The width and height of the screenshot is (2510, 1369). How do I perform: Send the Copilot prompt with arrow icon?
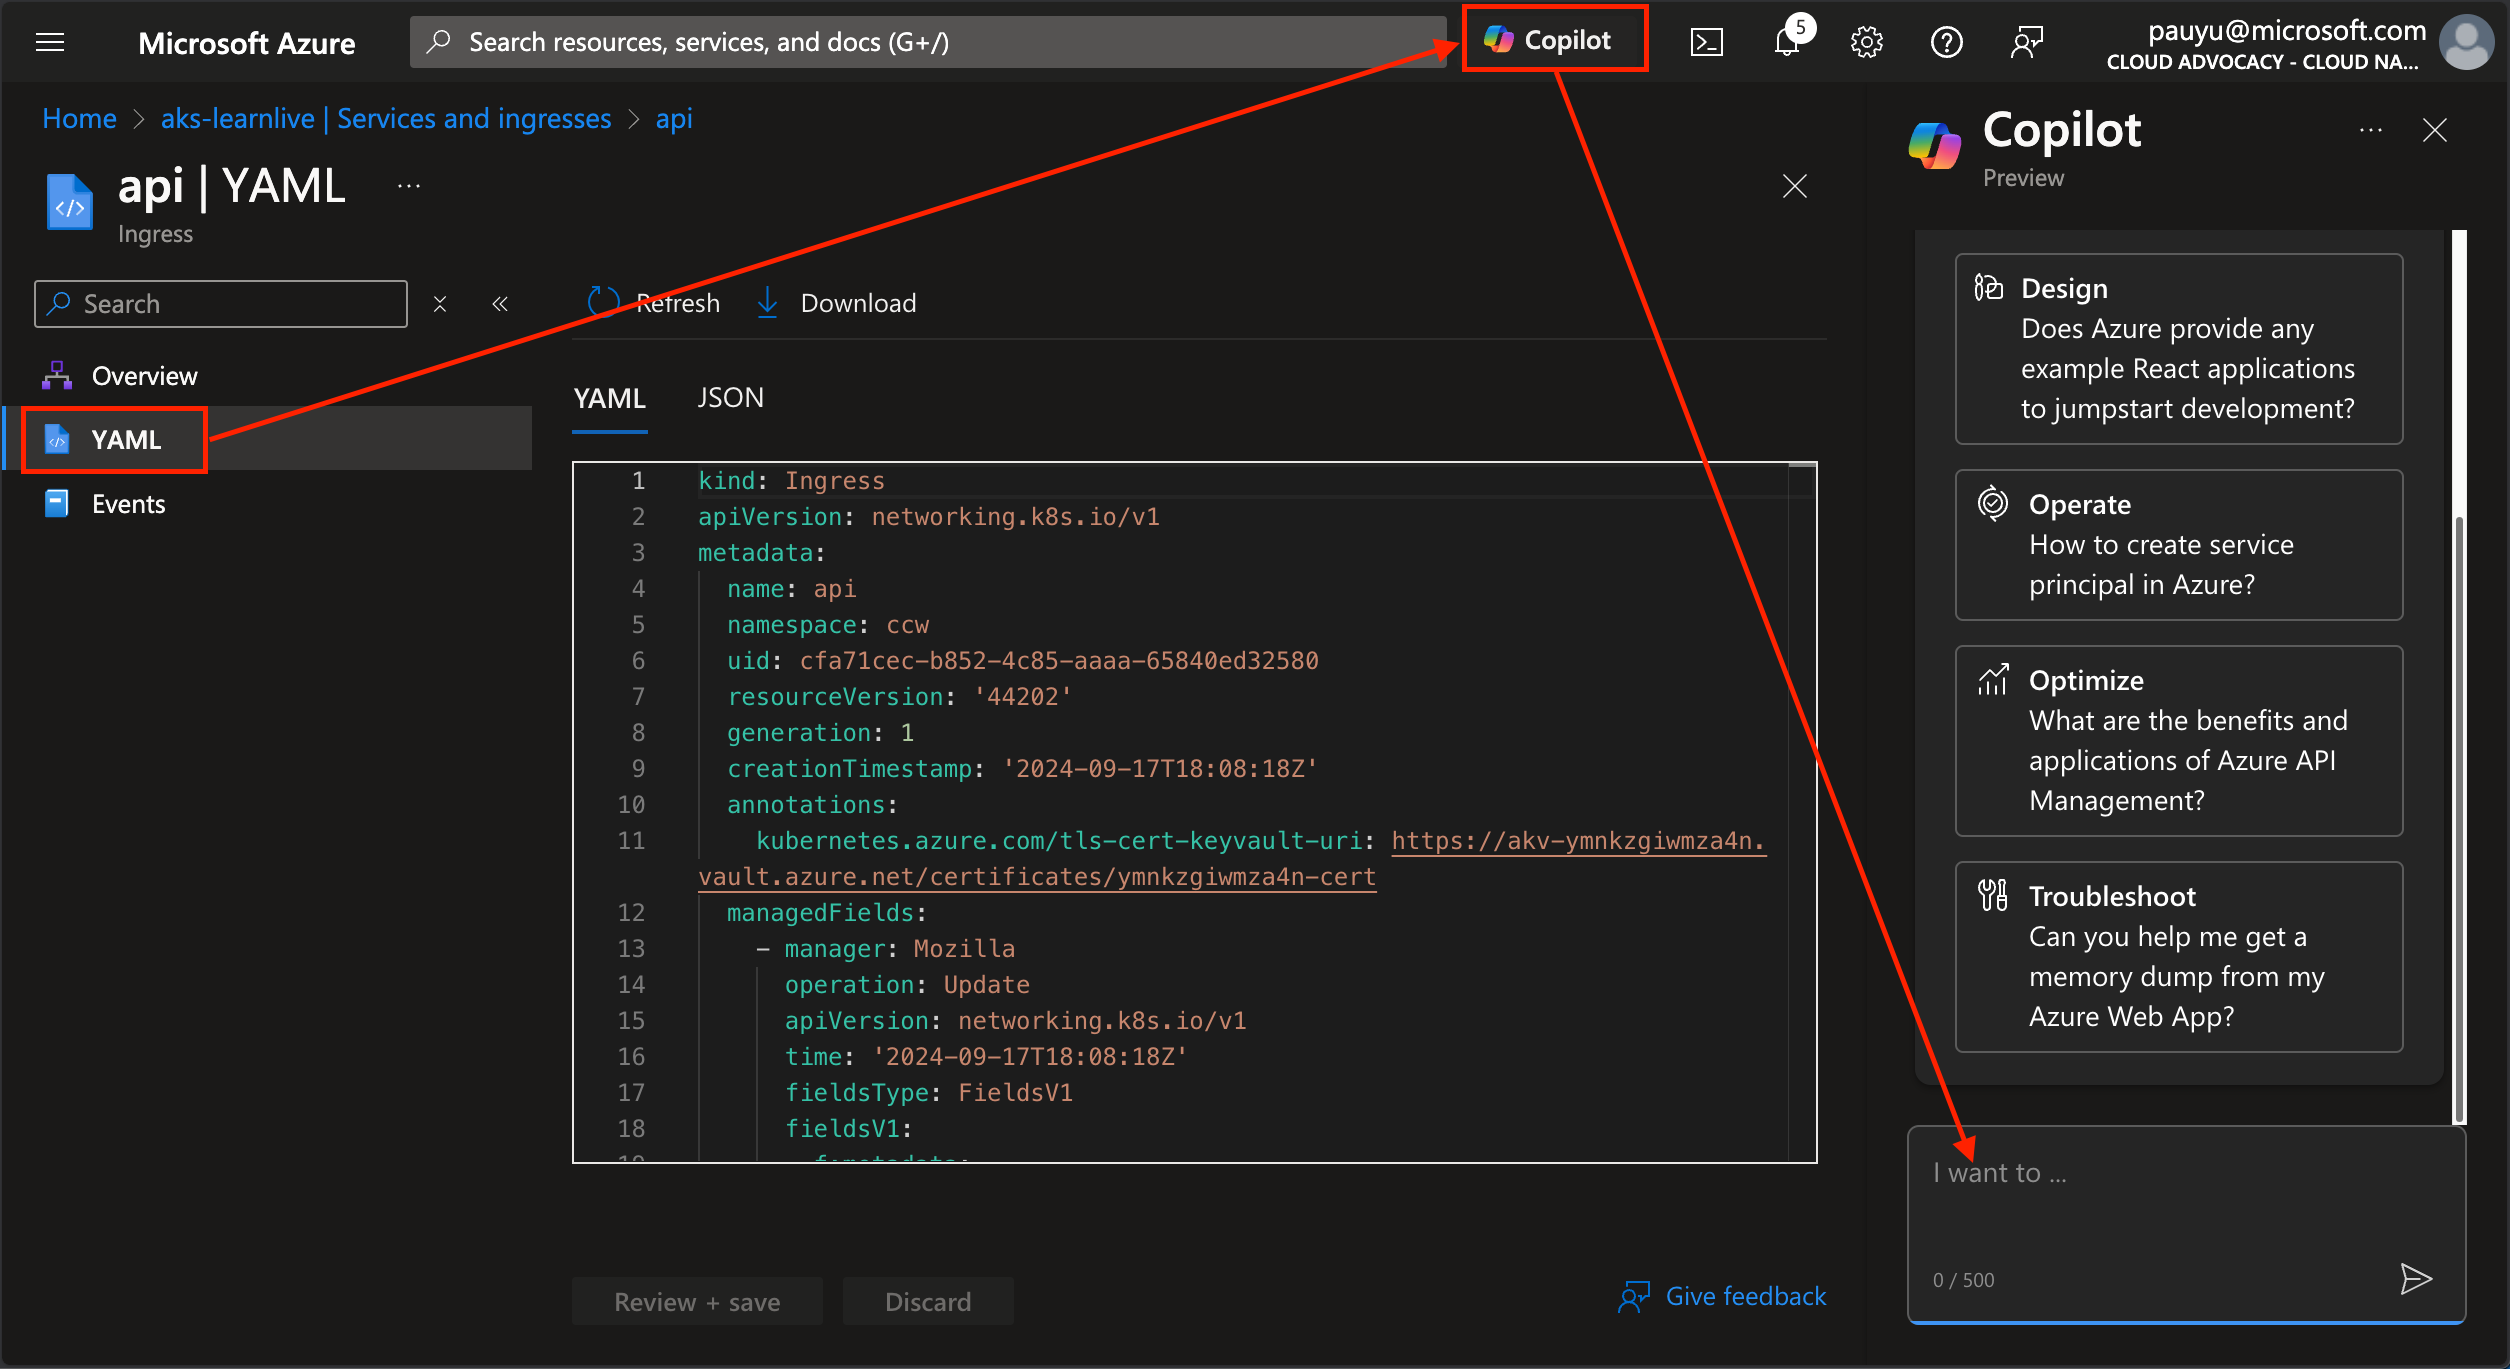click(x=2416, y=1279)
